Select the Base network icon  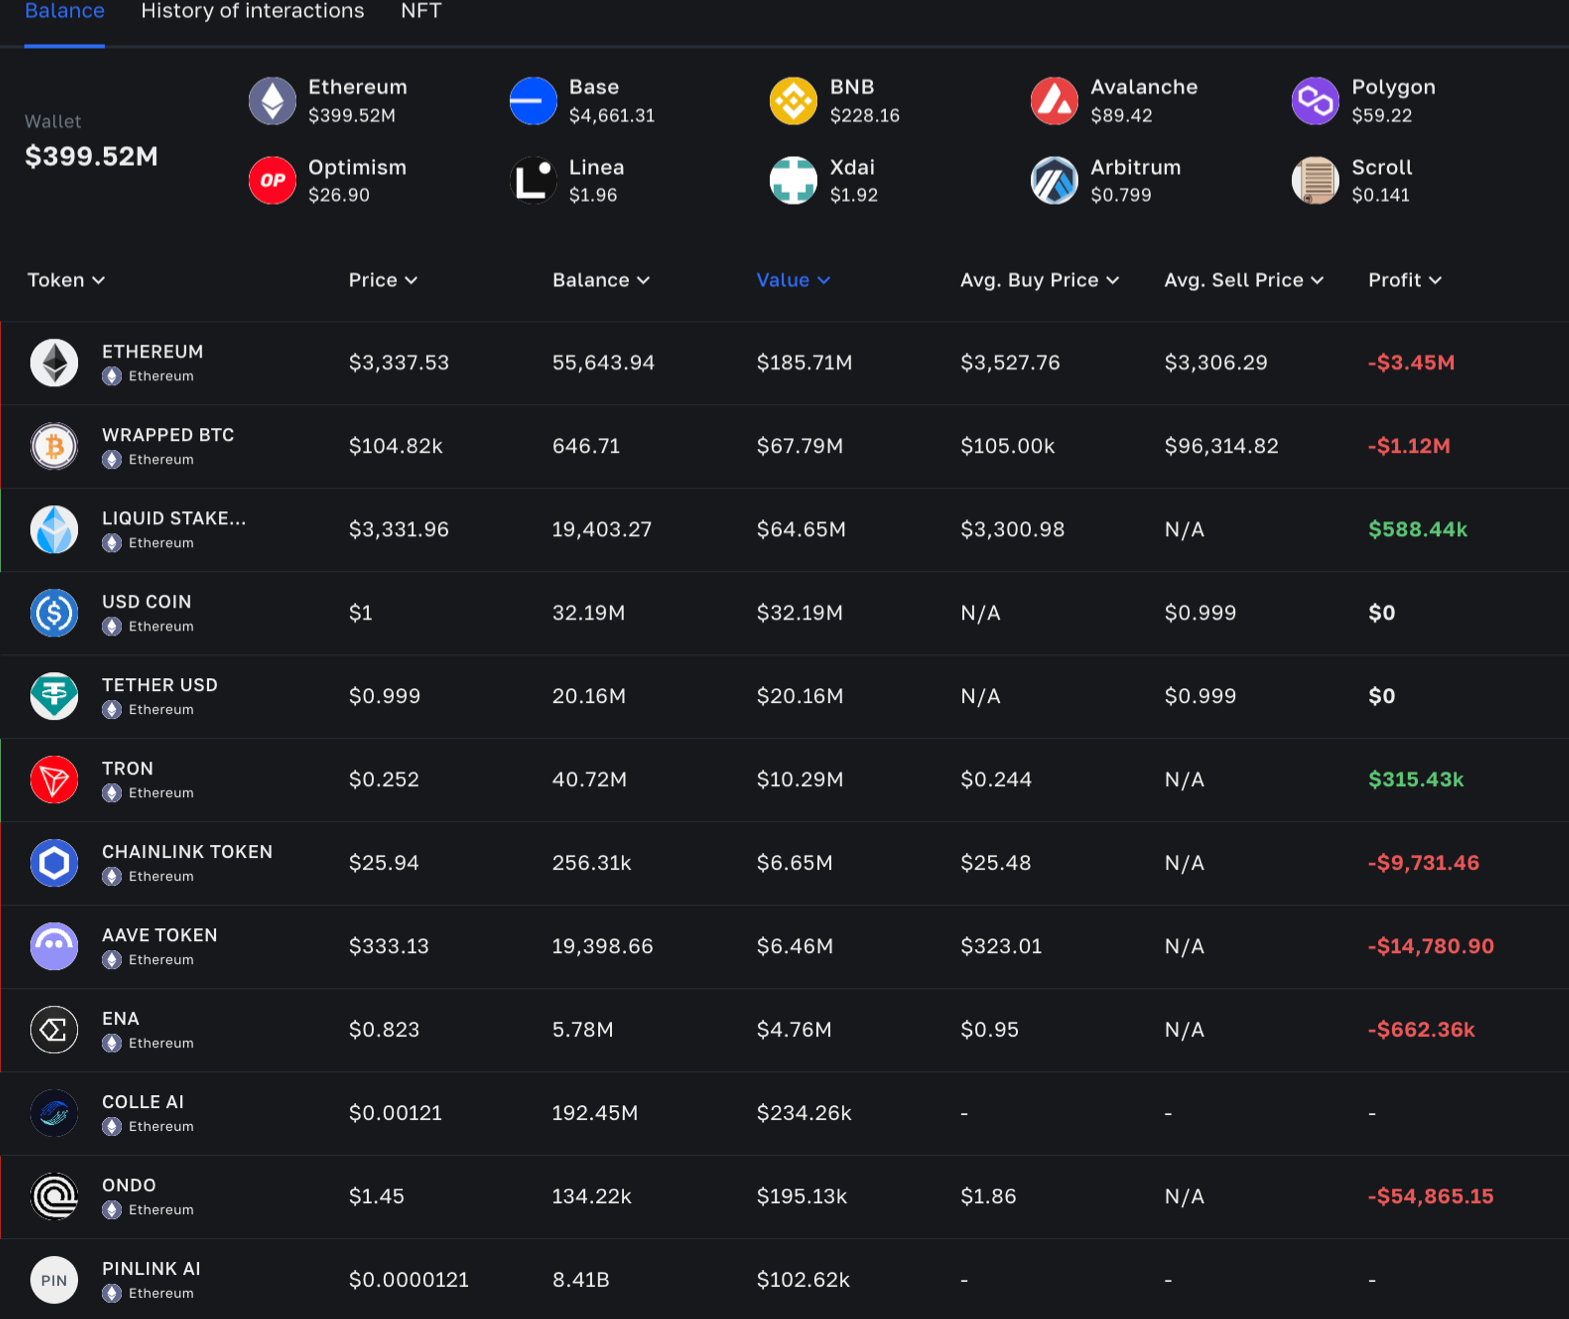coord(533,101)
